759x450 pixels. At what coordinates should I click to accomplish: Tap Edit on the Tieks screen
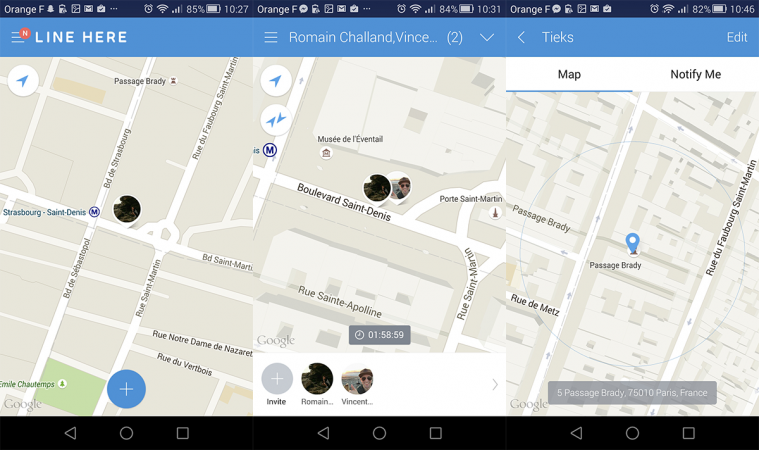point(737,37)
